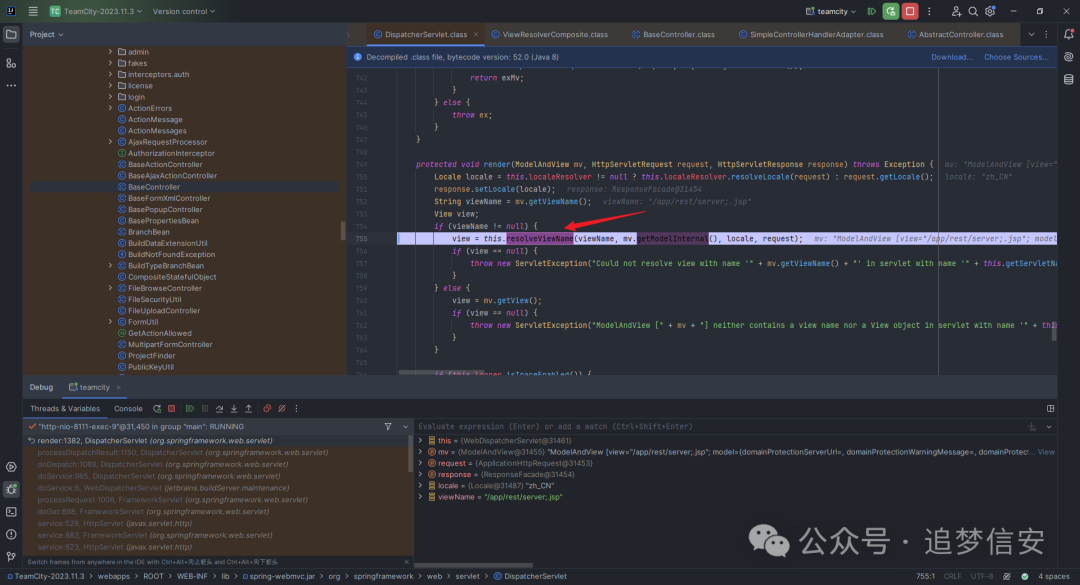Screen dimensions: 1080x585
Task: Open the Database tool window icon
Action: point(1068,79)
